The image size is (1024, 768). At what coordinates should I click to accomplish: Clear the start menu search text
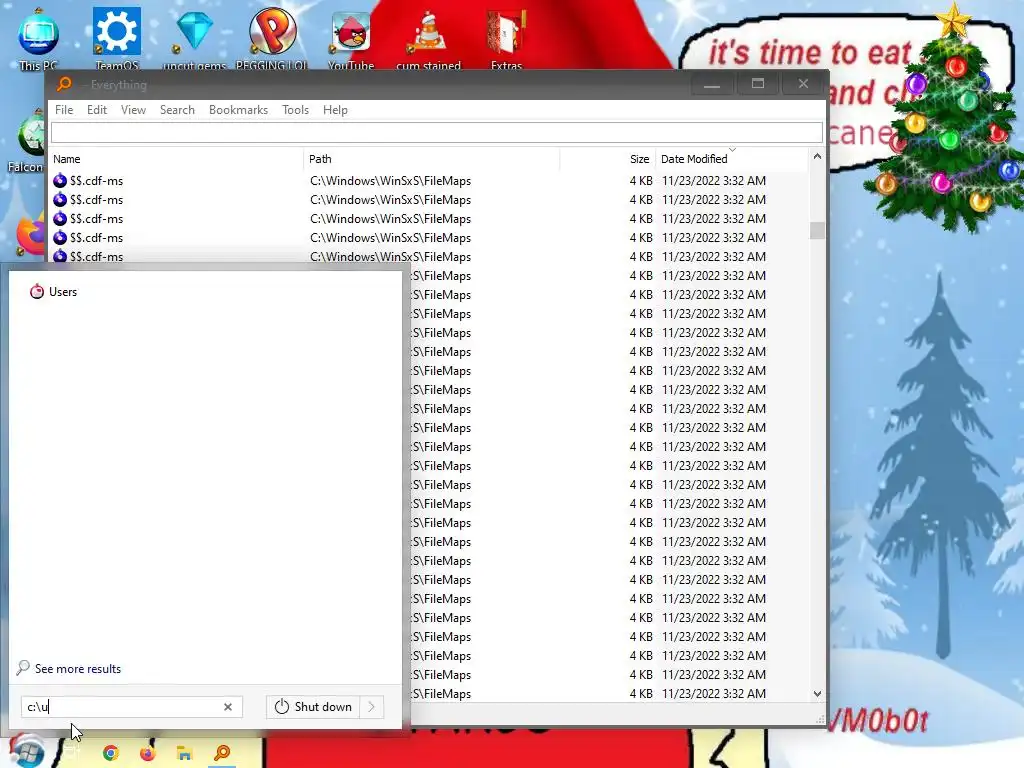[x=228, y=707]
